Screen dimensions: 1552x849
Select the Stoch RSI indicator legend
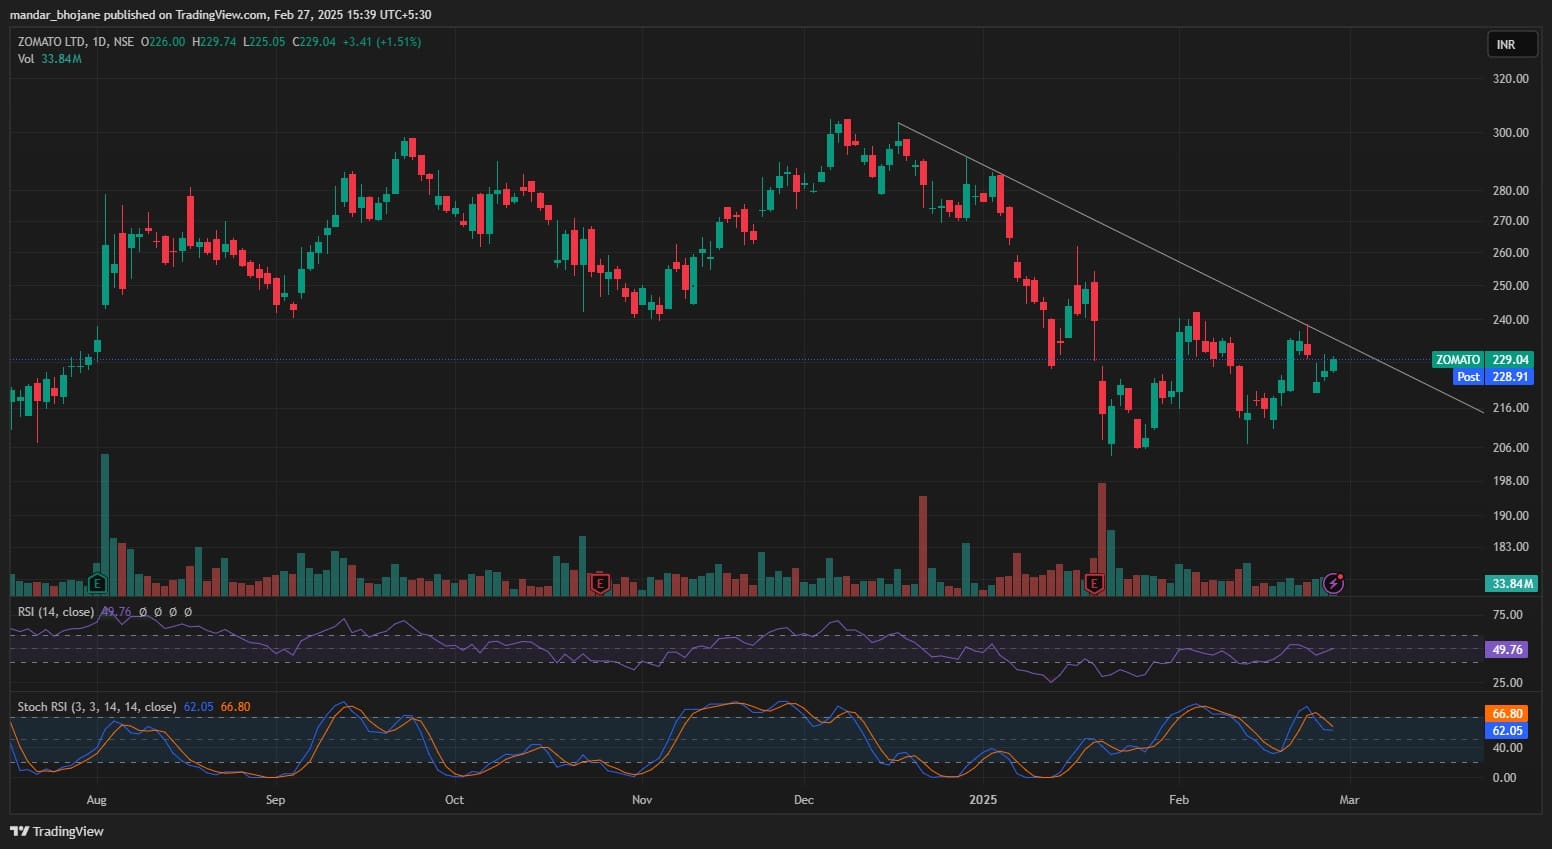[x=96, y=707]
